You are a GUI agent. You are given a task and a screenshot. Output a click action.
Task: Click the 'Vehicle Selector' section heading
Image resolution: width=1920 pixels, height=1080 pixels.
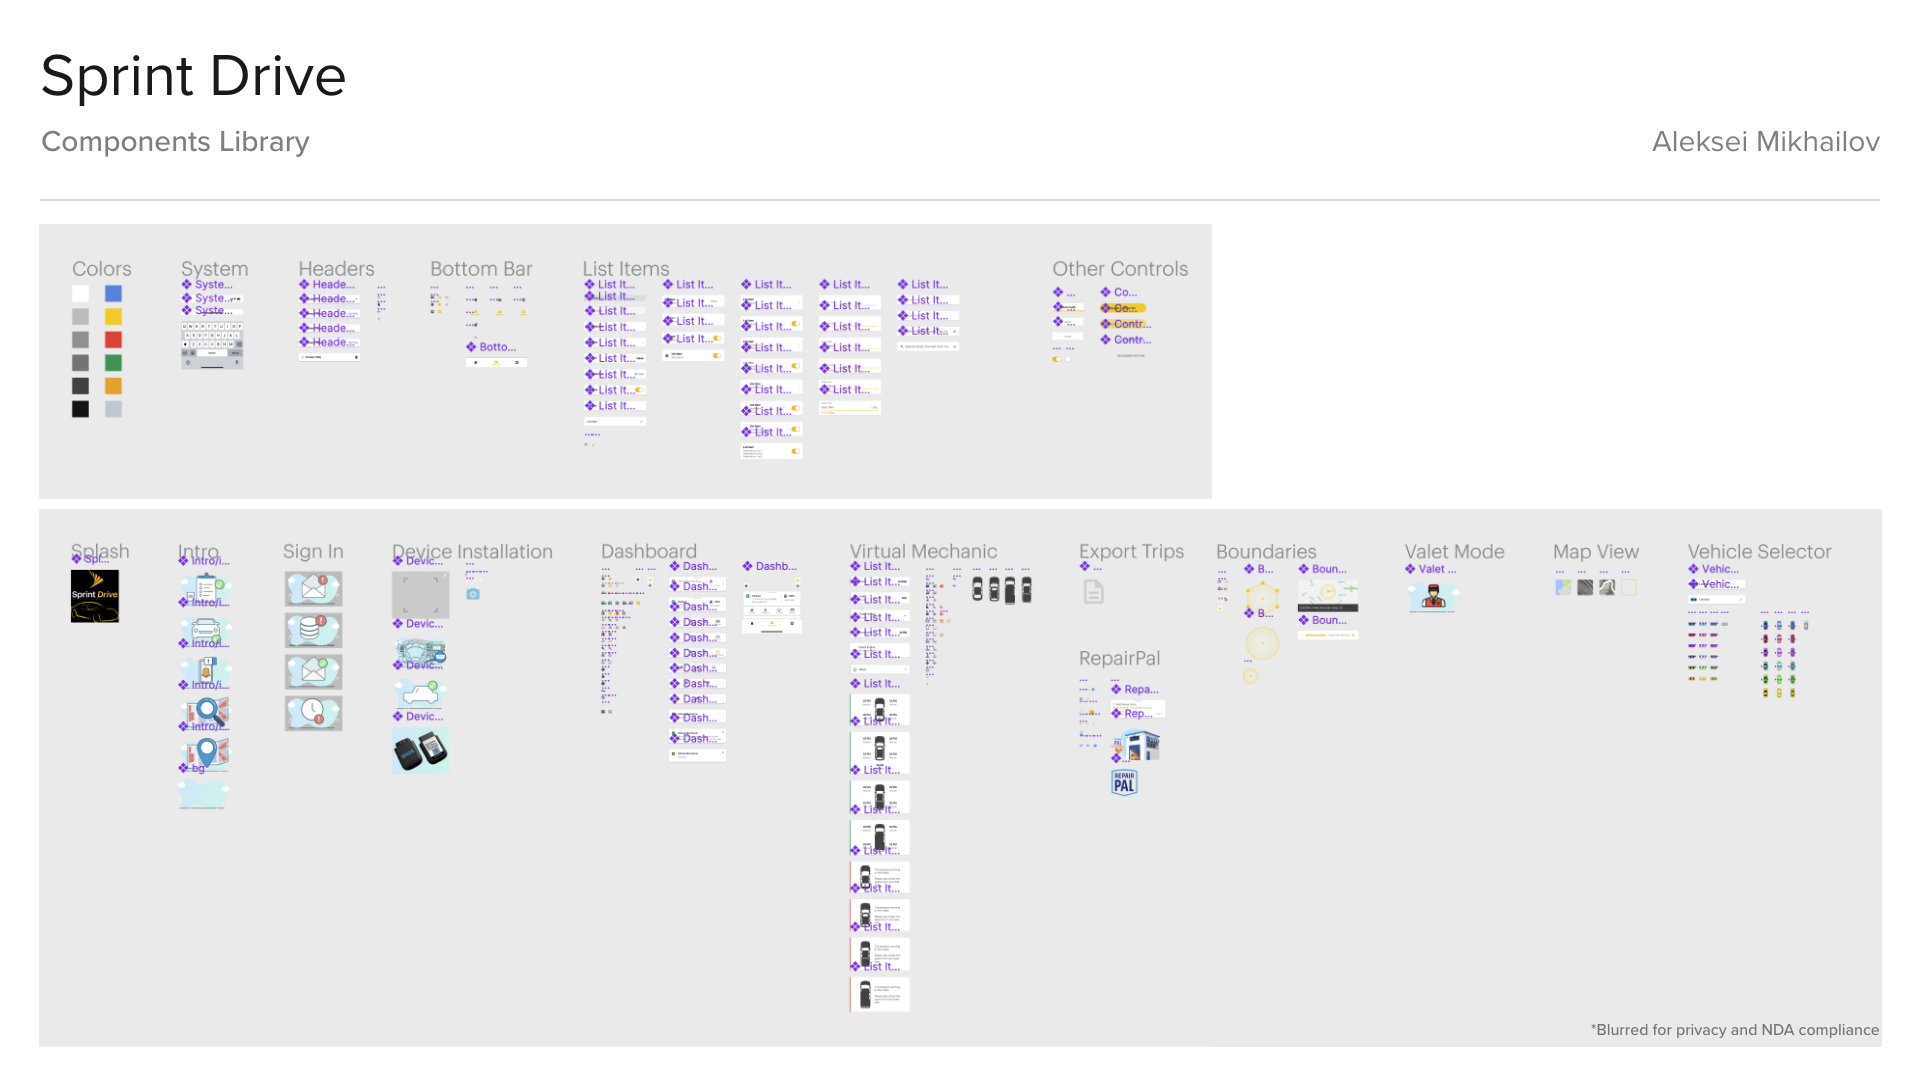1759,552
